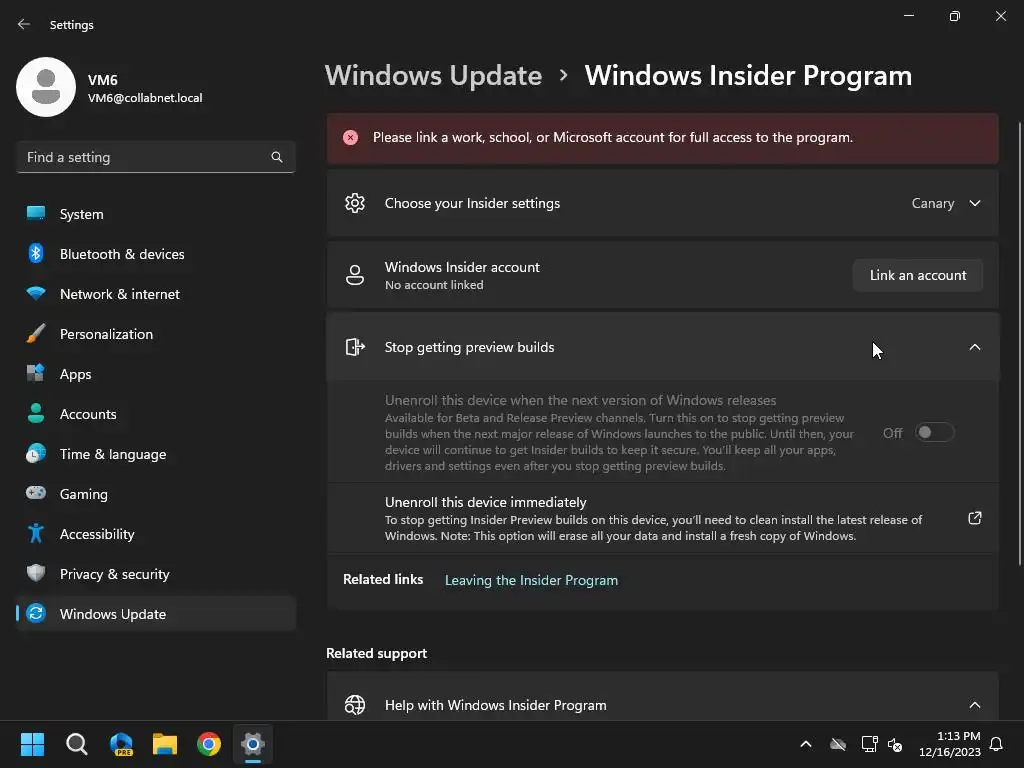Open Gaming settings
1024x768 pixels.
point(155,493)
